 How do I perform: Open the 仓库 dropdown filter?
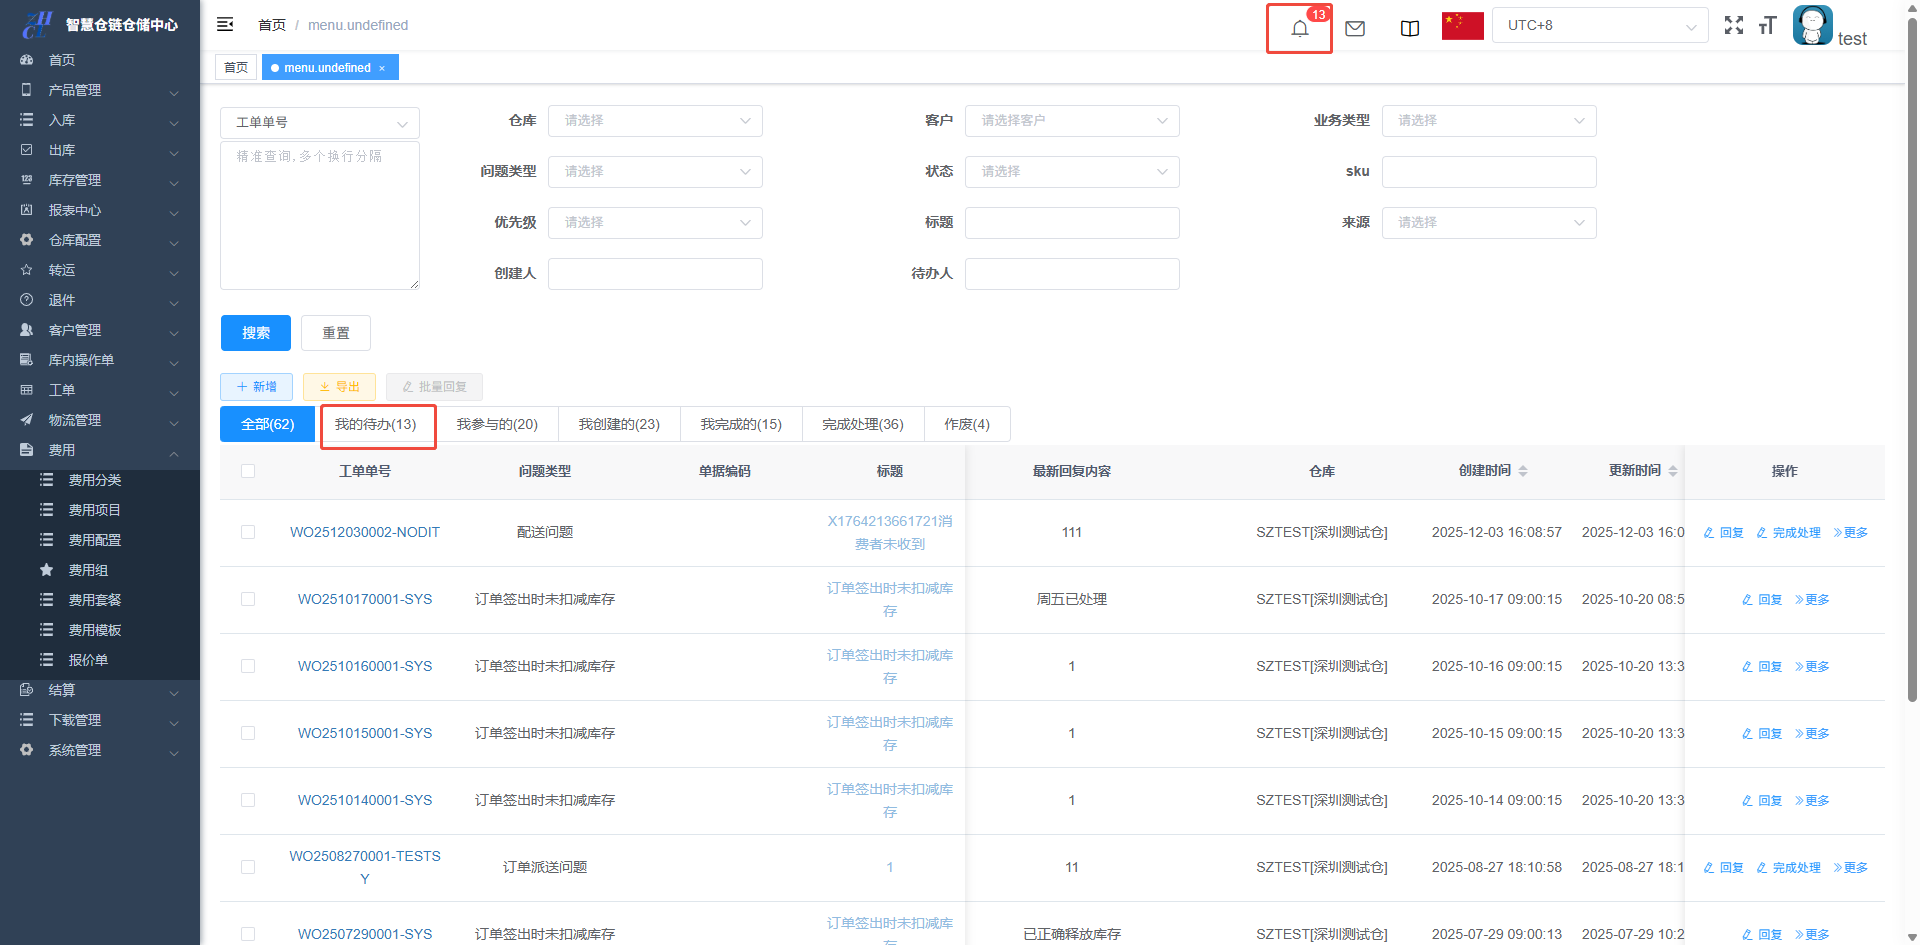[655, 121]
